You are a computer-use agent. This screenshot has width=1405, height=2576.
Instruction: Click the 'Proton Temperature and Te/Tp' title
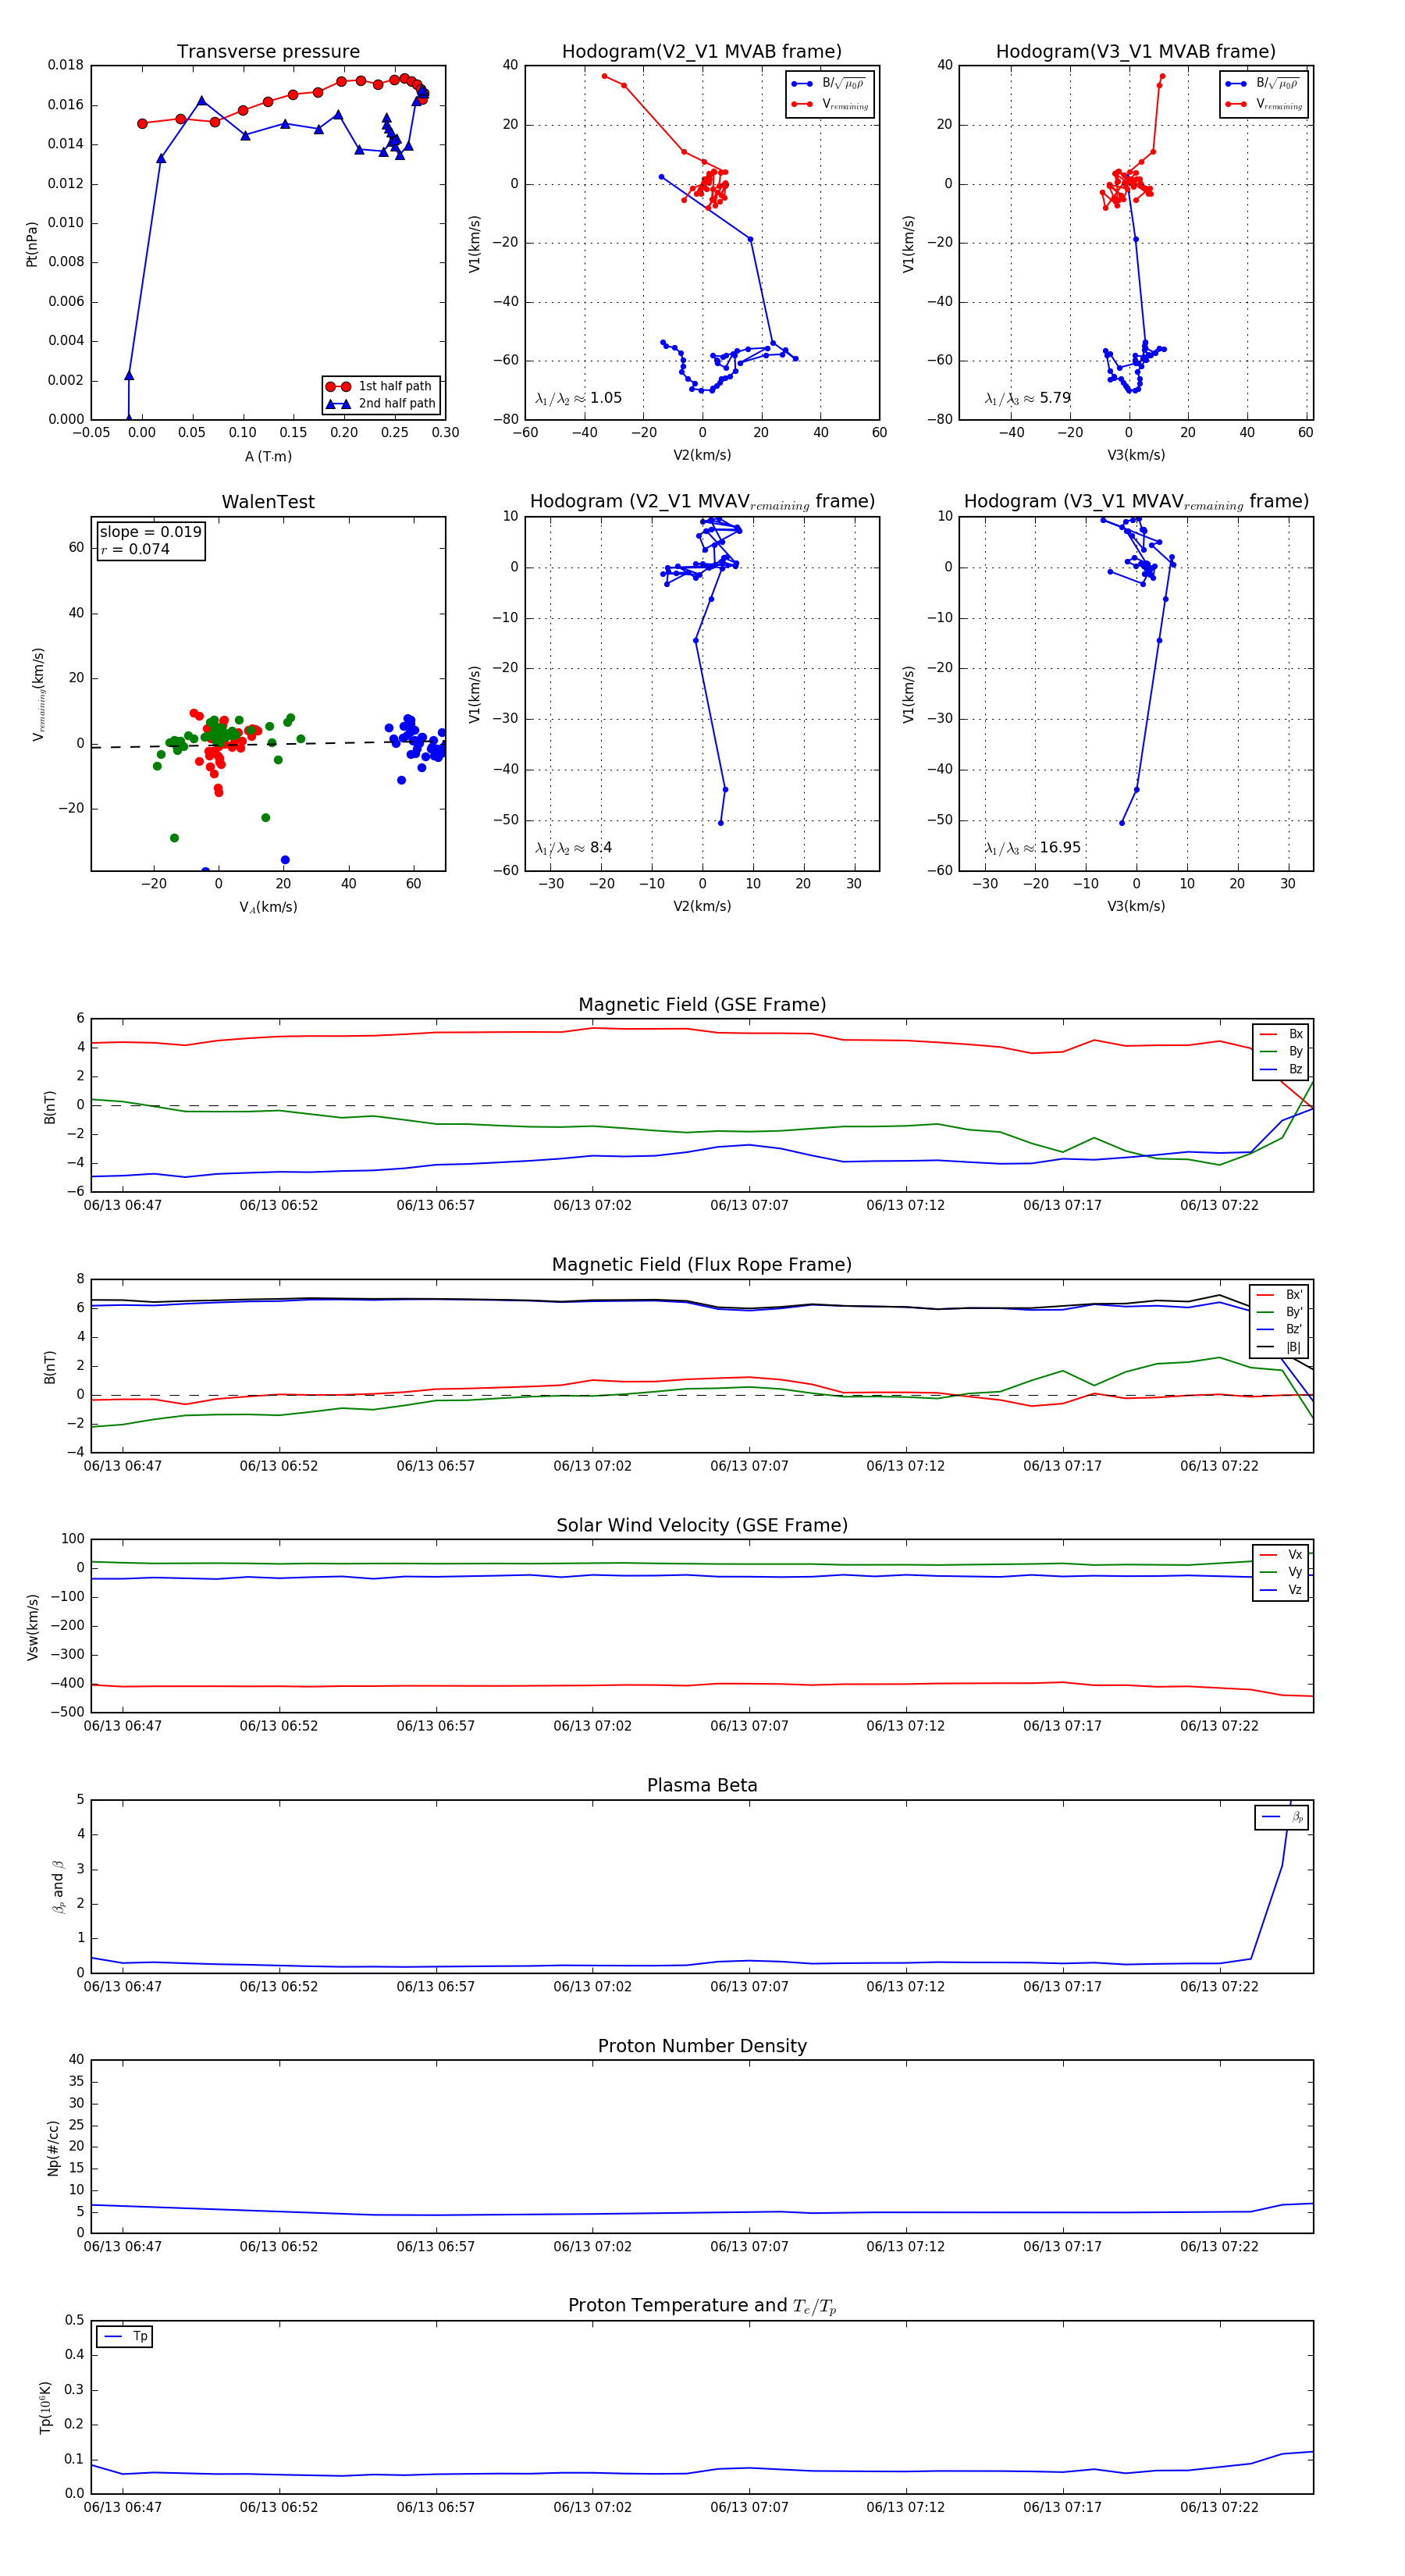pos(702,2306)
